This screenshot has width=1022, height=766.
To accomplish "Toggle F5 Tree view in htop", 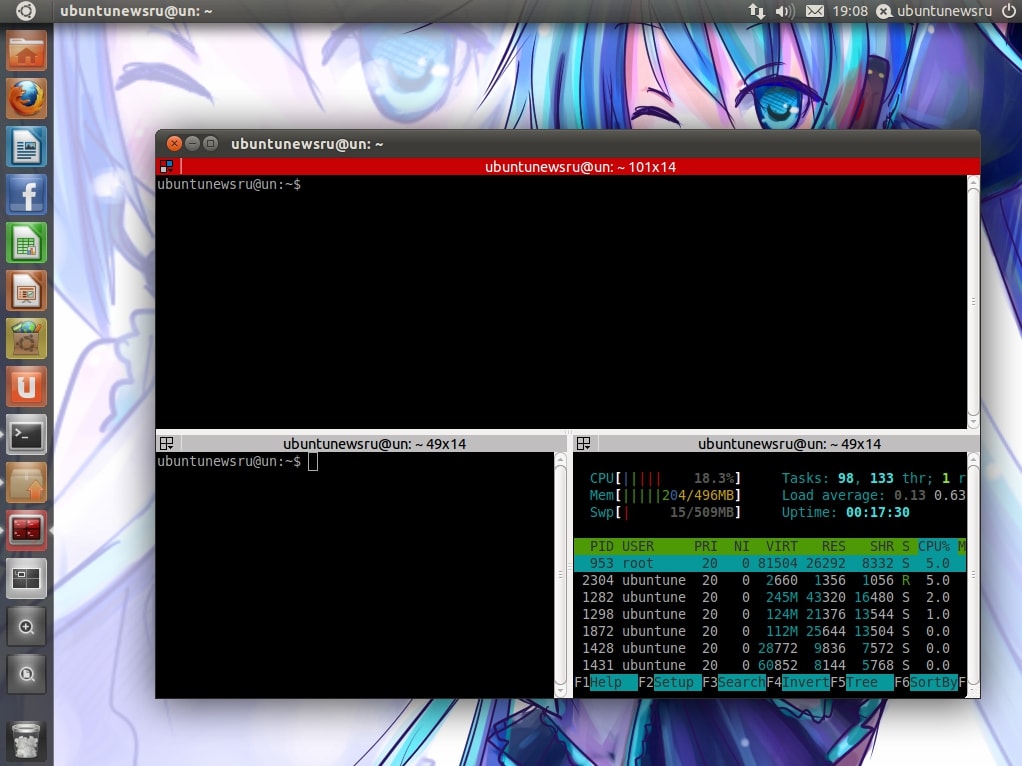I will click(862, 683).
